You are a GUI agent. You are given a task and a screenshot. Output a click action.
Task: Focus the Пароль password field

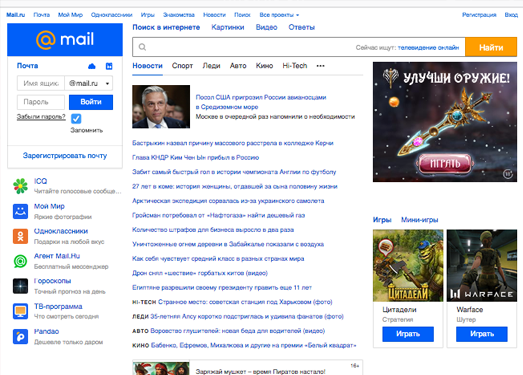(x=41, y=102)
